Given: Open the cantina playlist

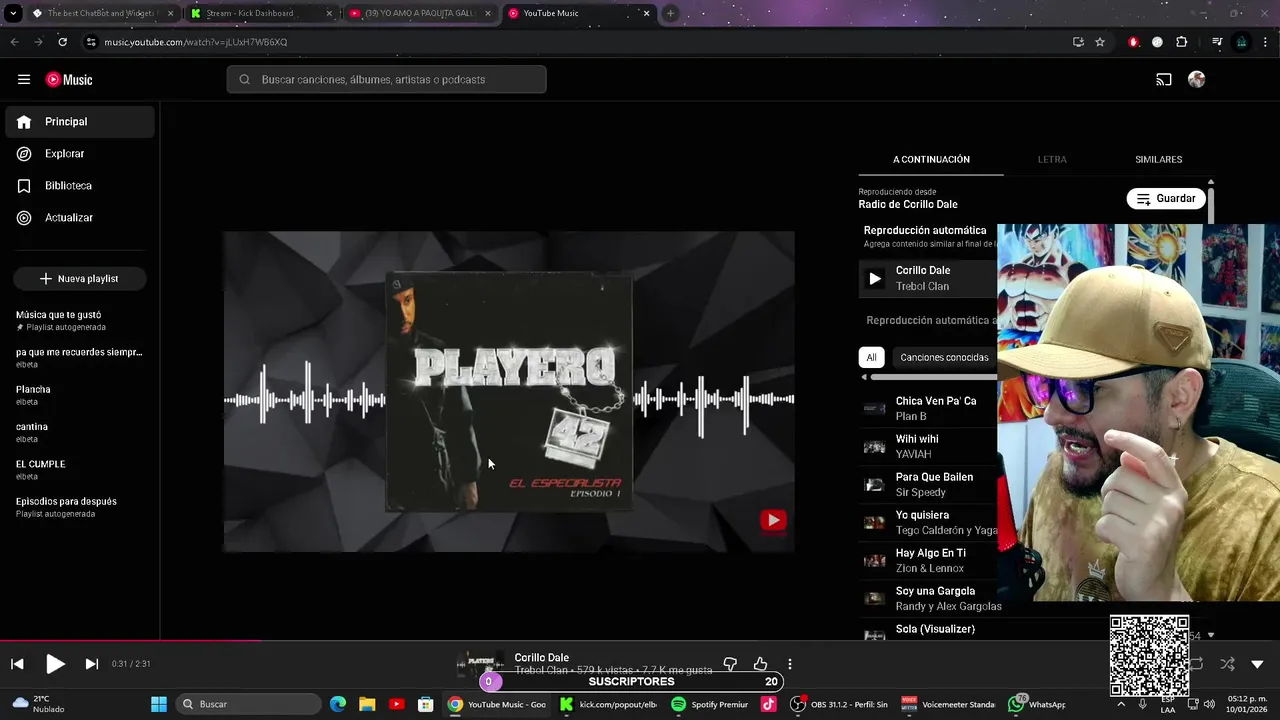Looking at the screenshot, I should (80, 432).
